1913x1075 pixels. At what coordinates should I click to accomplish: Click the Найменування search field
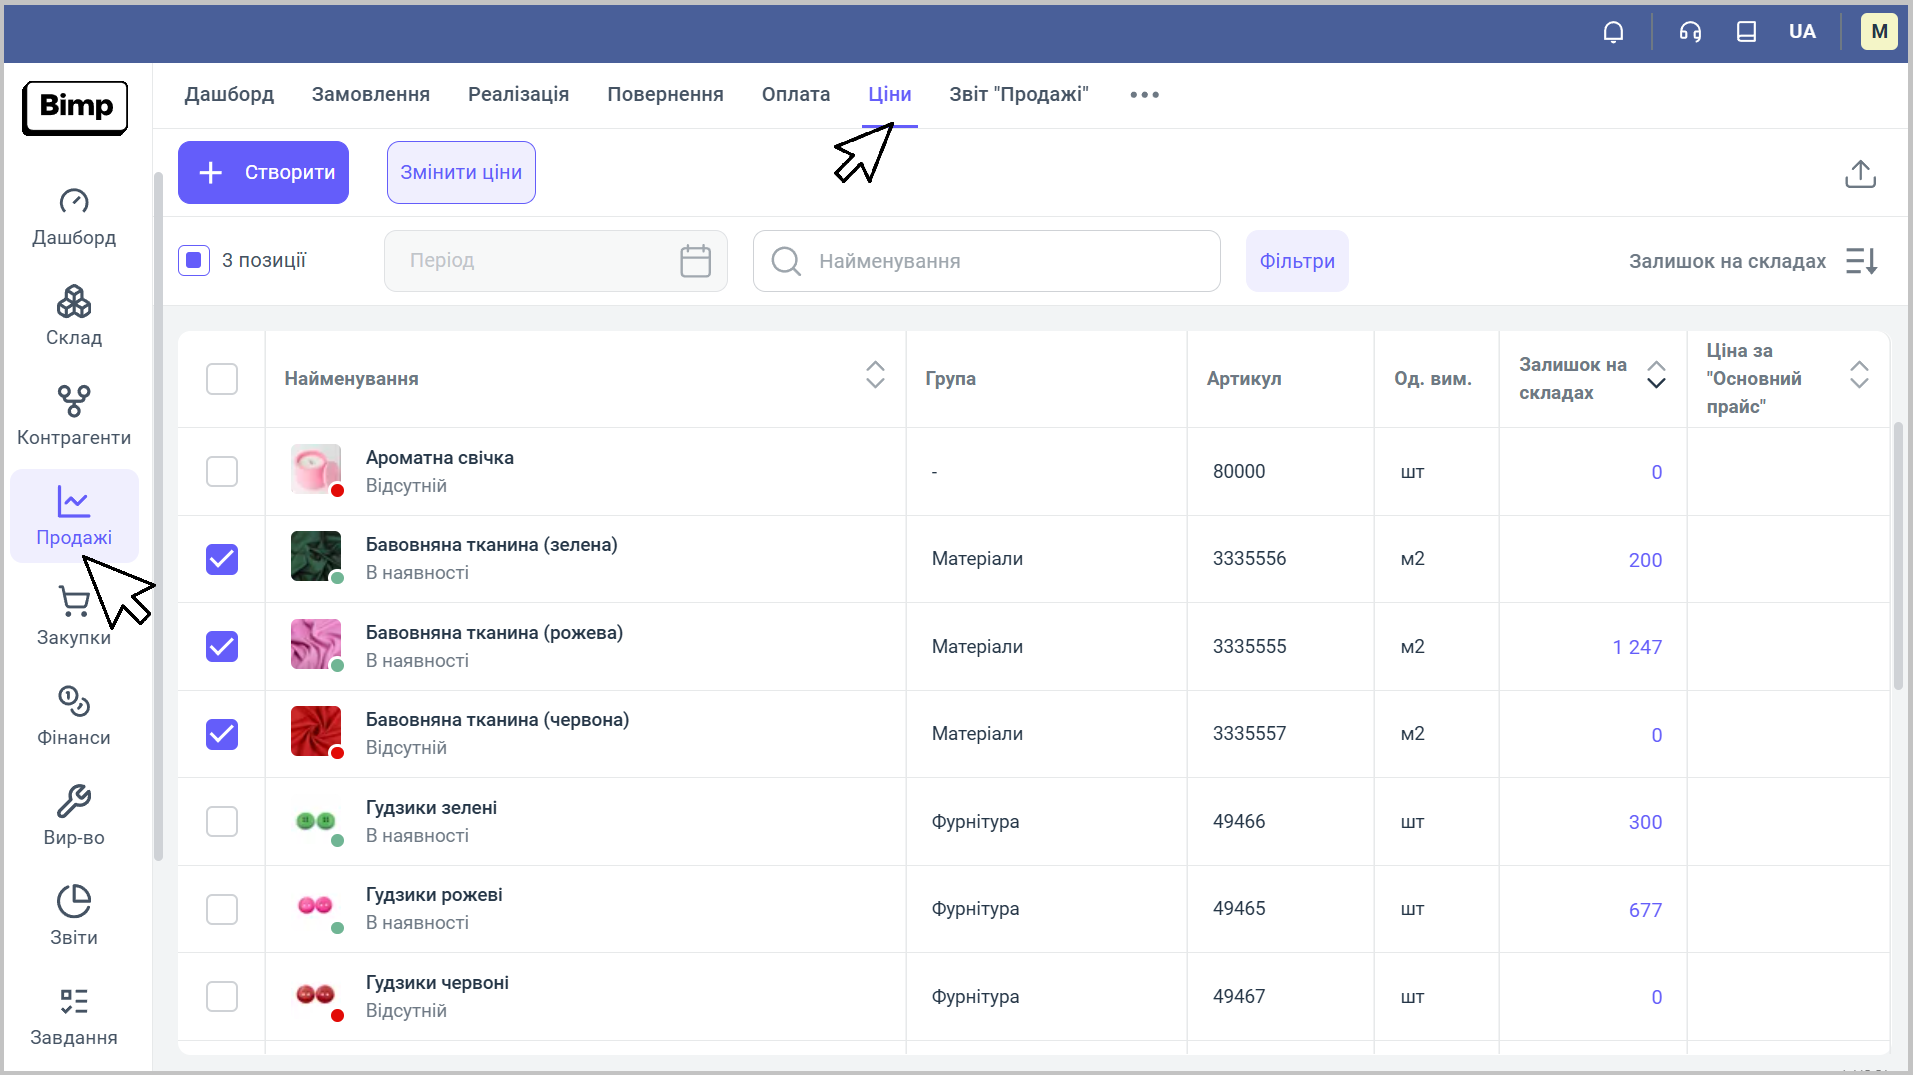coord(1000,261)
